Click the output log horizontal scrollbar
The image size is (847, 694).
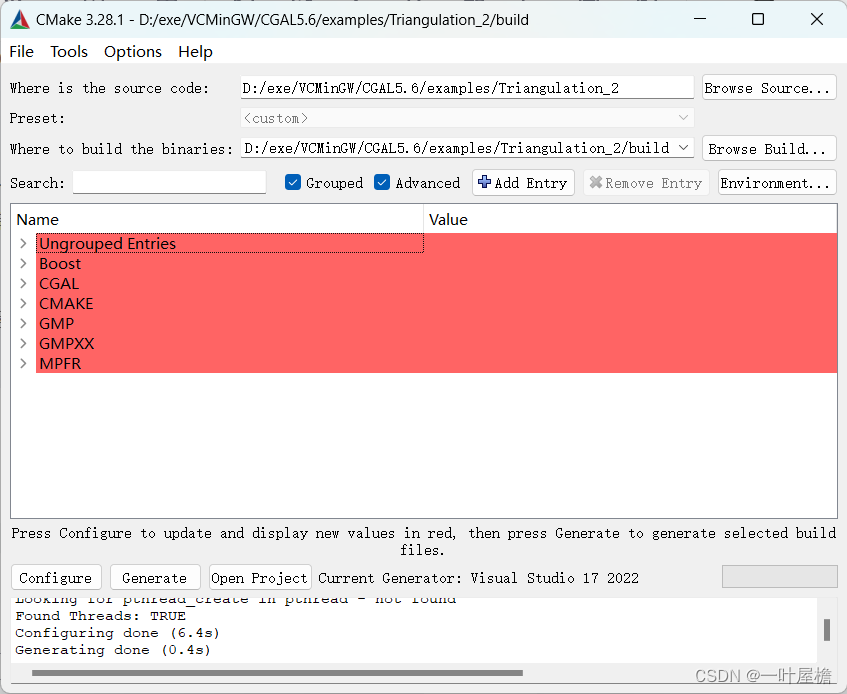[x=277, y=673]
